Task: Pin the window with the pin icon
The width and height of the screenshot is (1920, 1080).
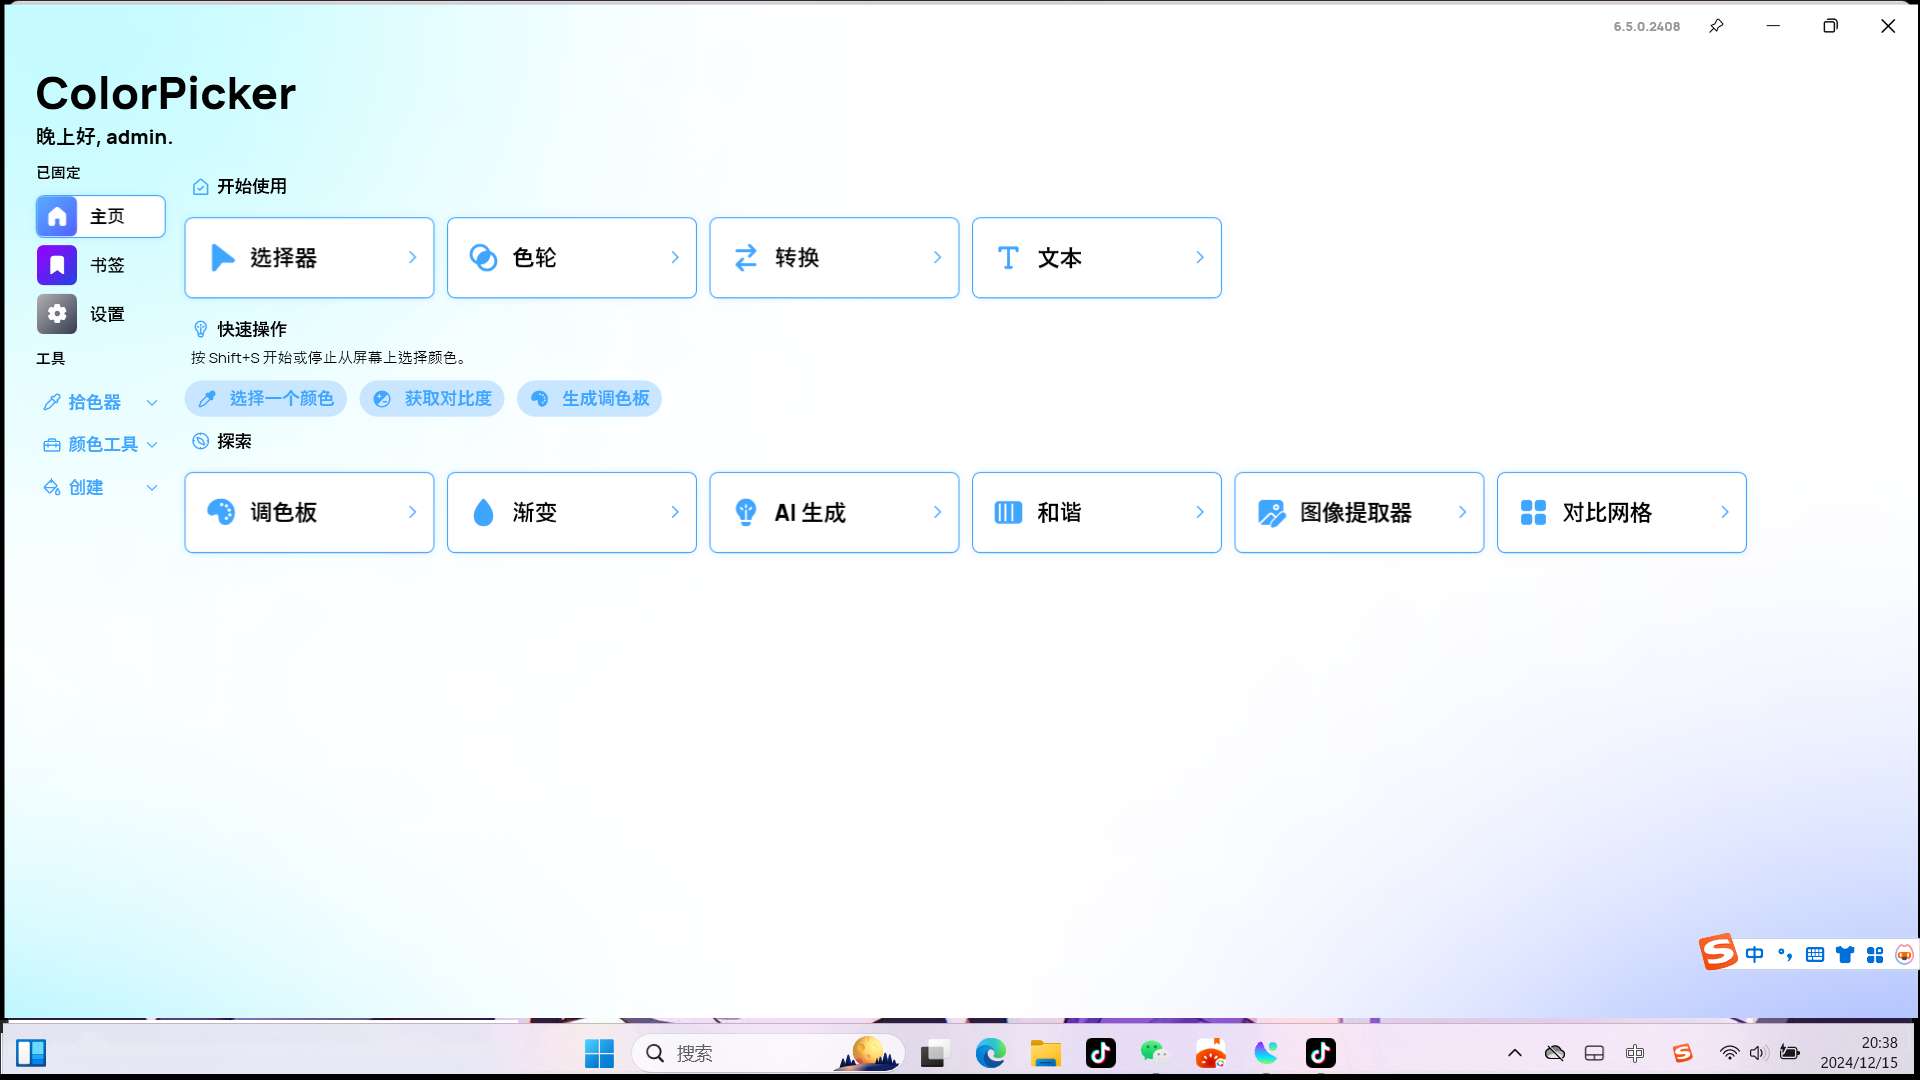Action: tap(1716, 26)
